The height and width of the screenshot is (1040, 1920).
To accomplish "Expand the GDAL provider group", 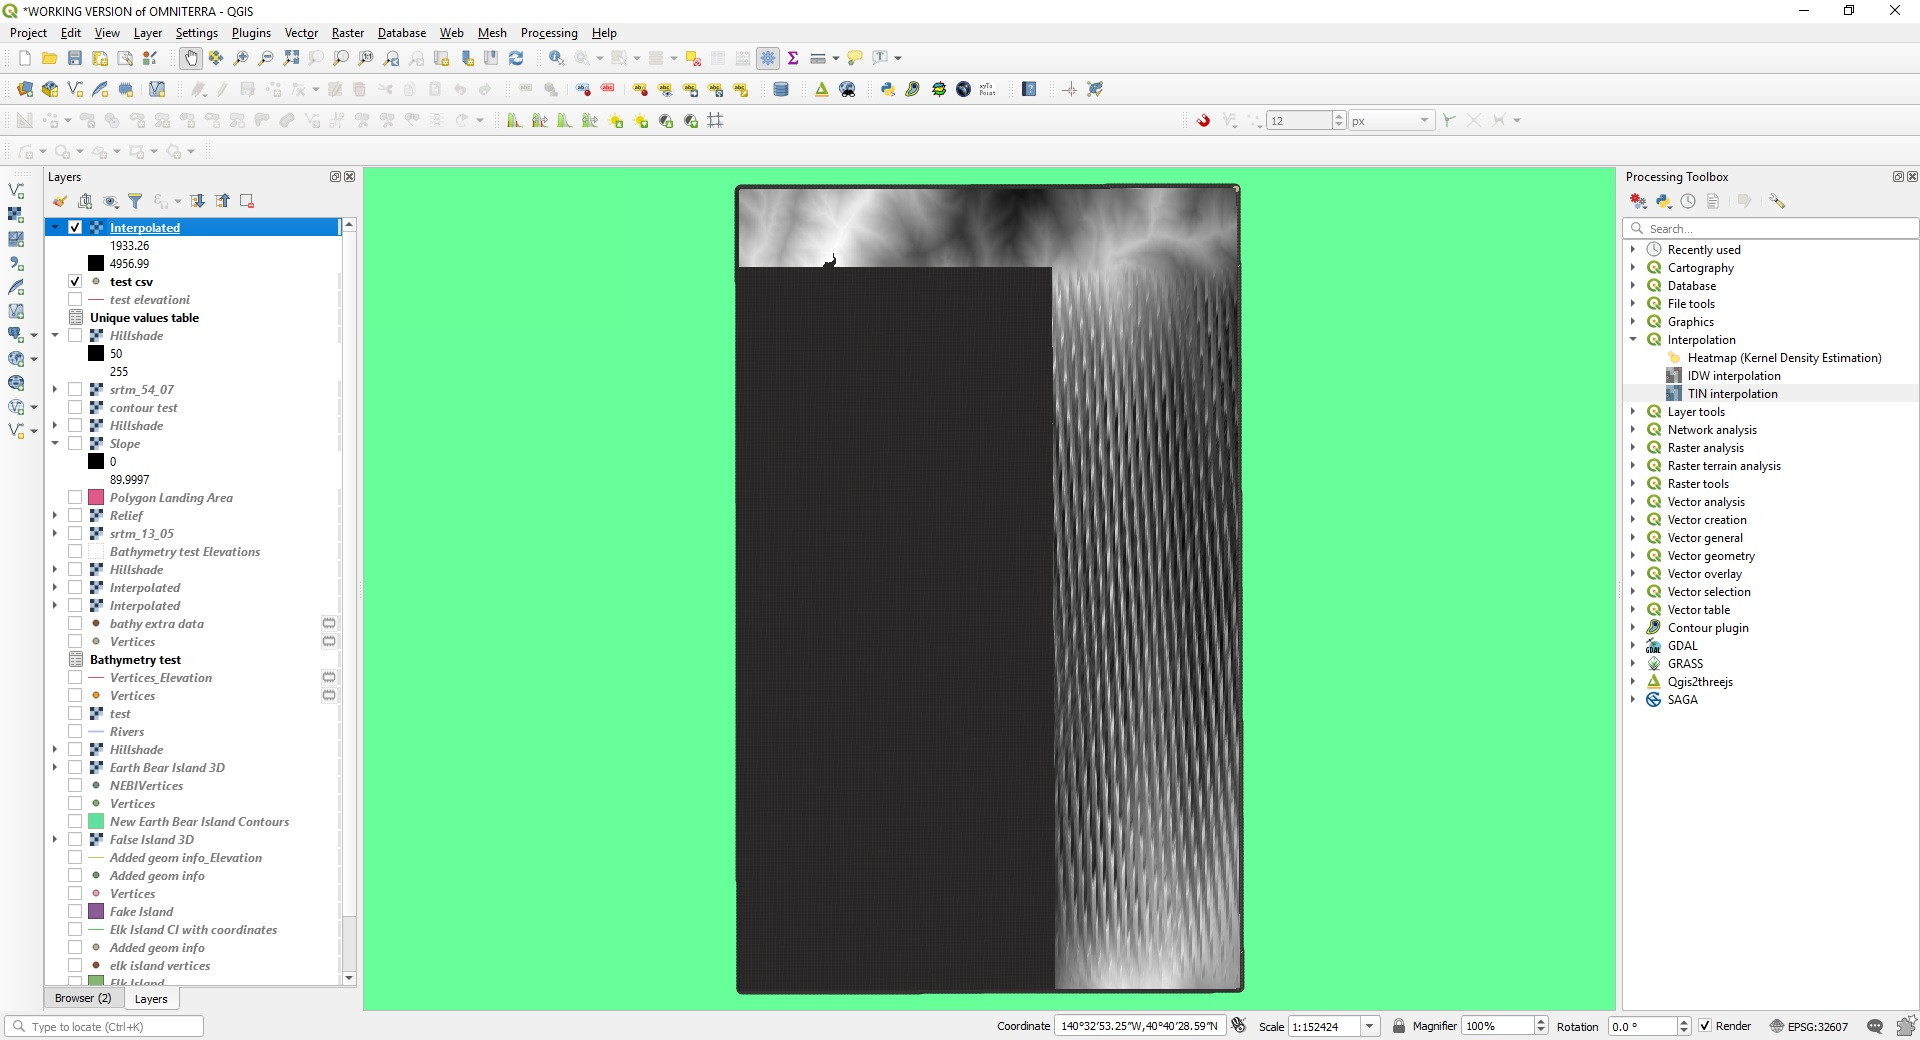I will click(x=1633, y=645).
